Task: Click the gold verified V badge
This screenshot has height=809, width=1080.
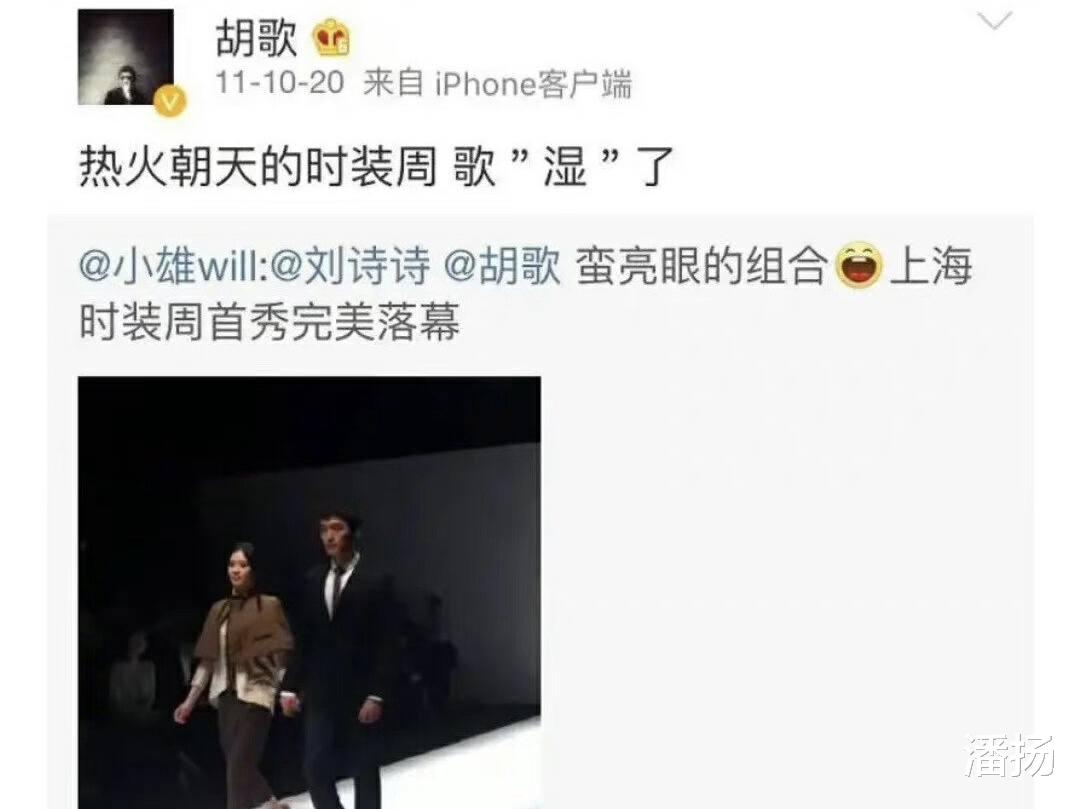Action: click(x=170, y=102)
